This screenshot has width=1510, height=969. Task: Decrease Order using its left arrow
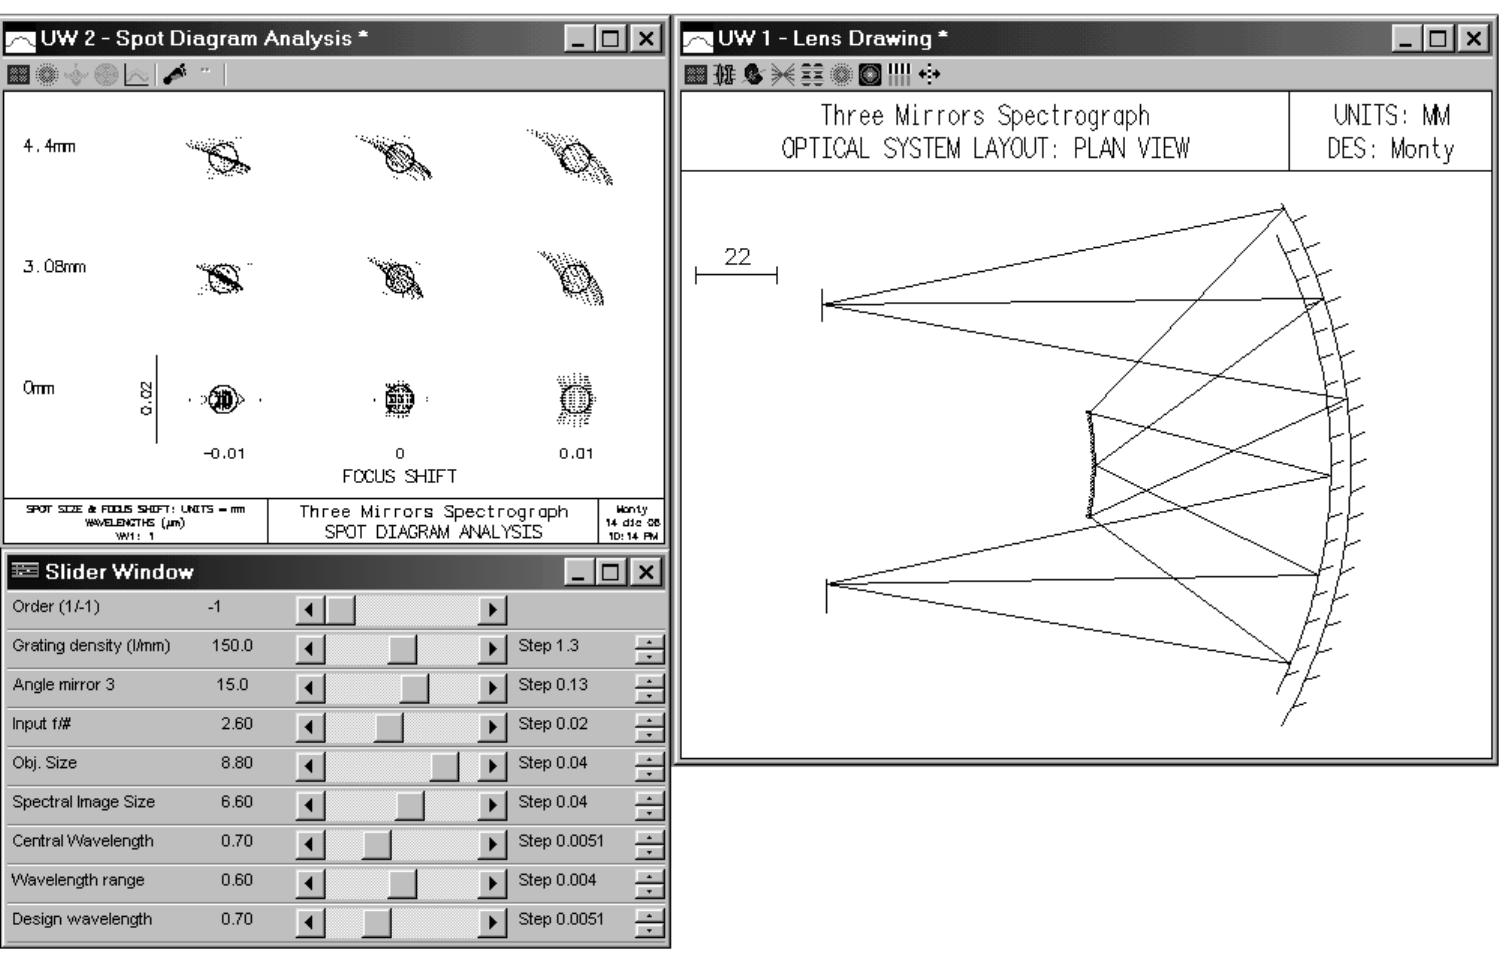(311, 609)
